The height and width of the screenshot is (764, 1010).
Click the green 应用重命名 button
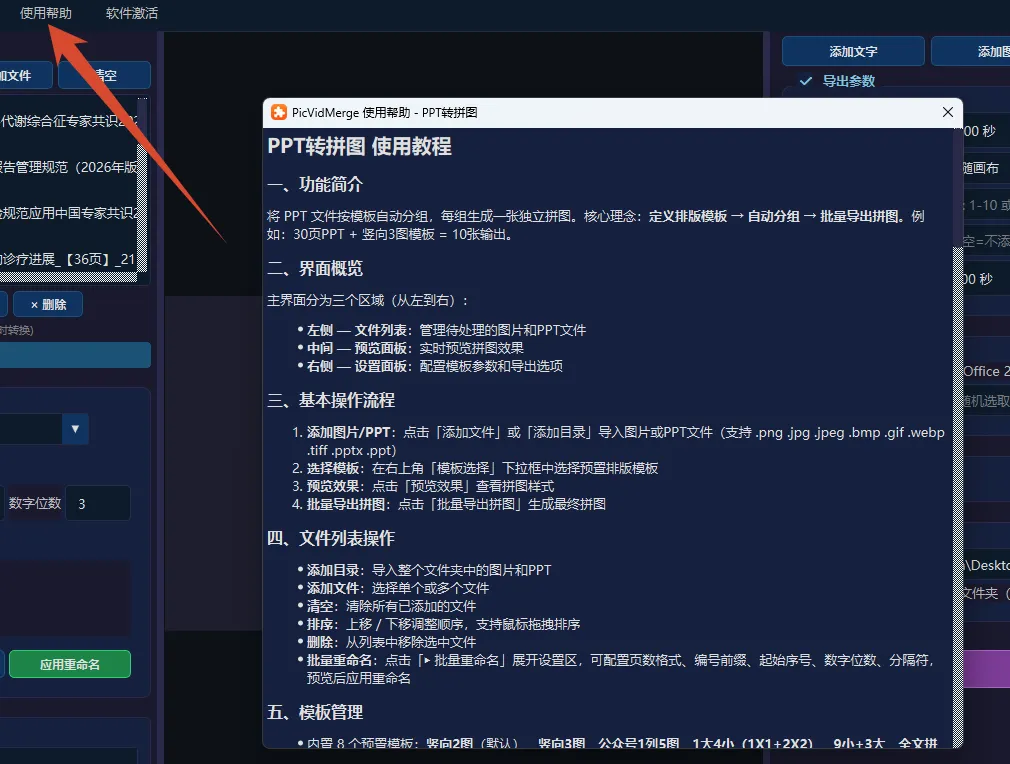(70, 664)
